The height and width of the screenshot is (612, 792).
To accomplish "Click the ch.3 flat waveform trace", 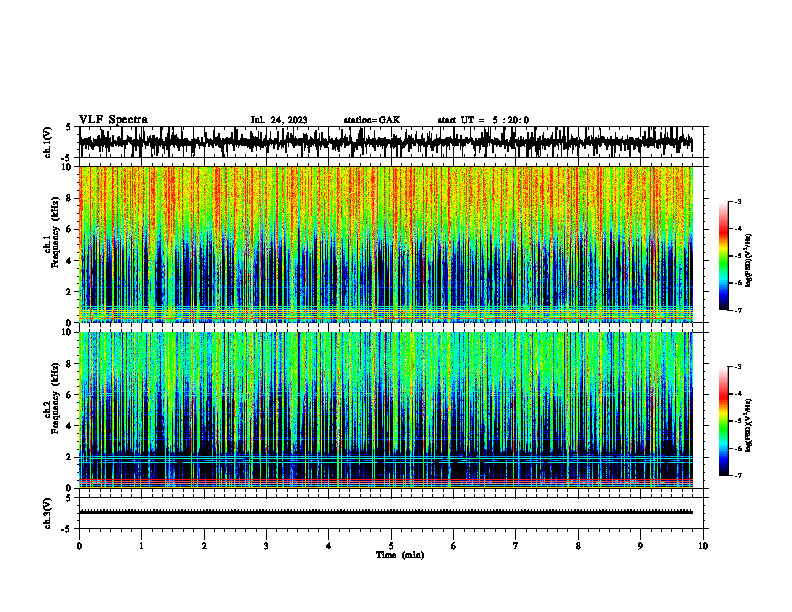I will point(386,512).
